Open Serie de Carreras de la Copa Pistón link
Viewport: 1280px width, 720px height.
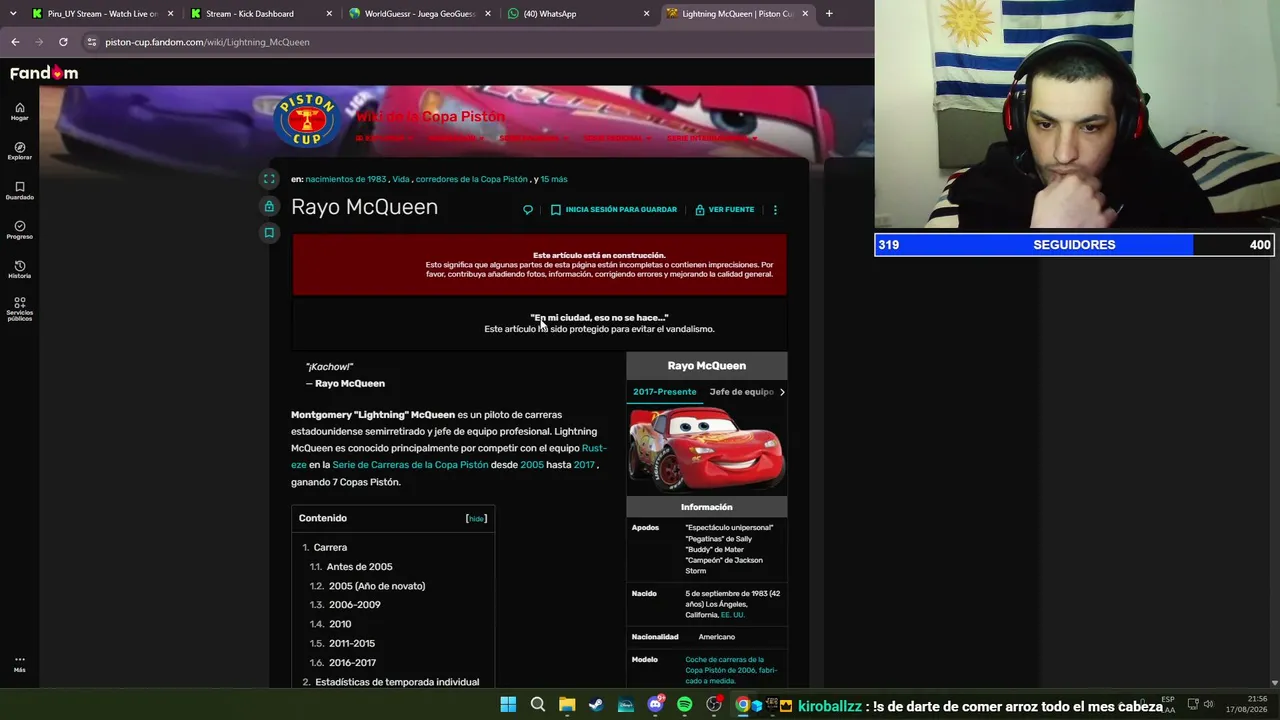[x=410, y=465]
